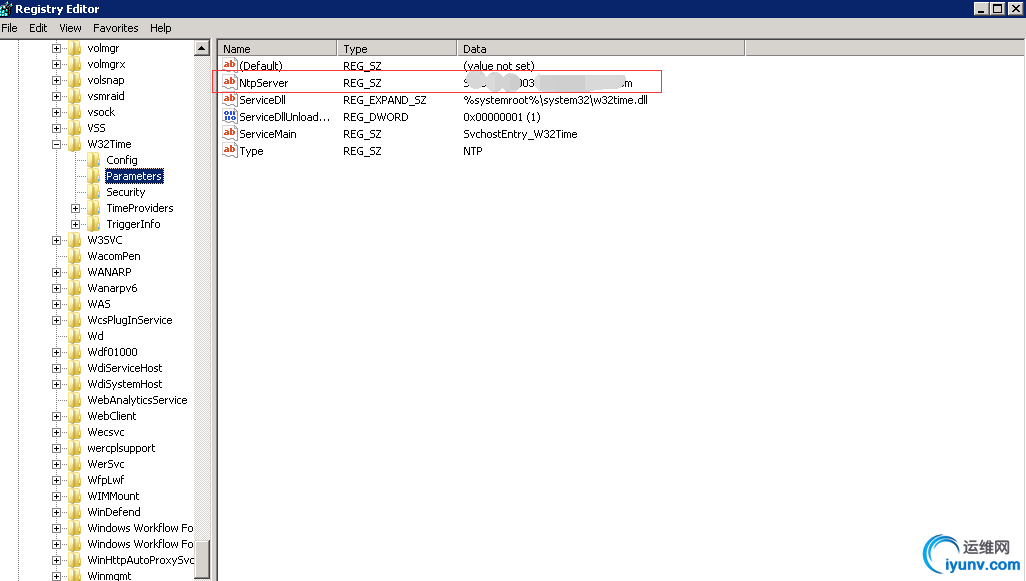This screenshot has width=1026, height=581.
Task: Click the NtpServer string value icon
Action: (229, 82)
